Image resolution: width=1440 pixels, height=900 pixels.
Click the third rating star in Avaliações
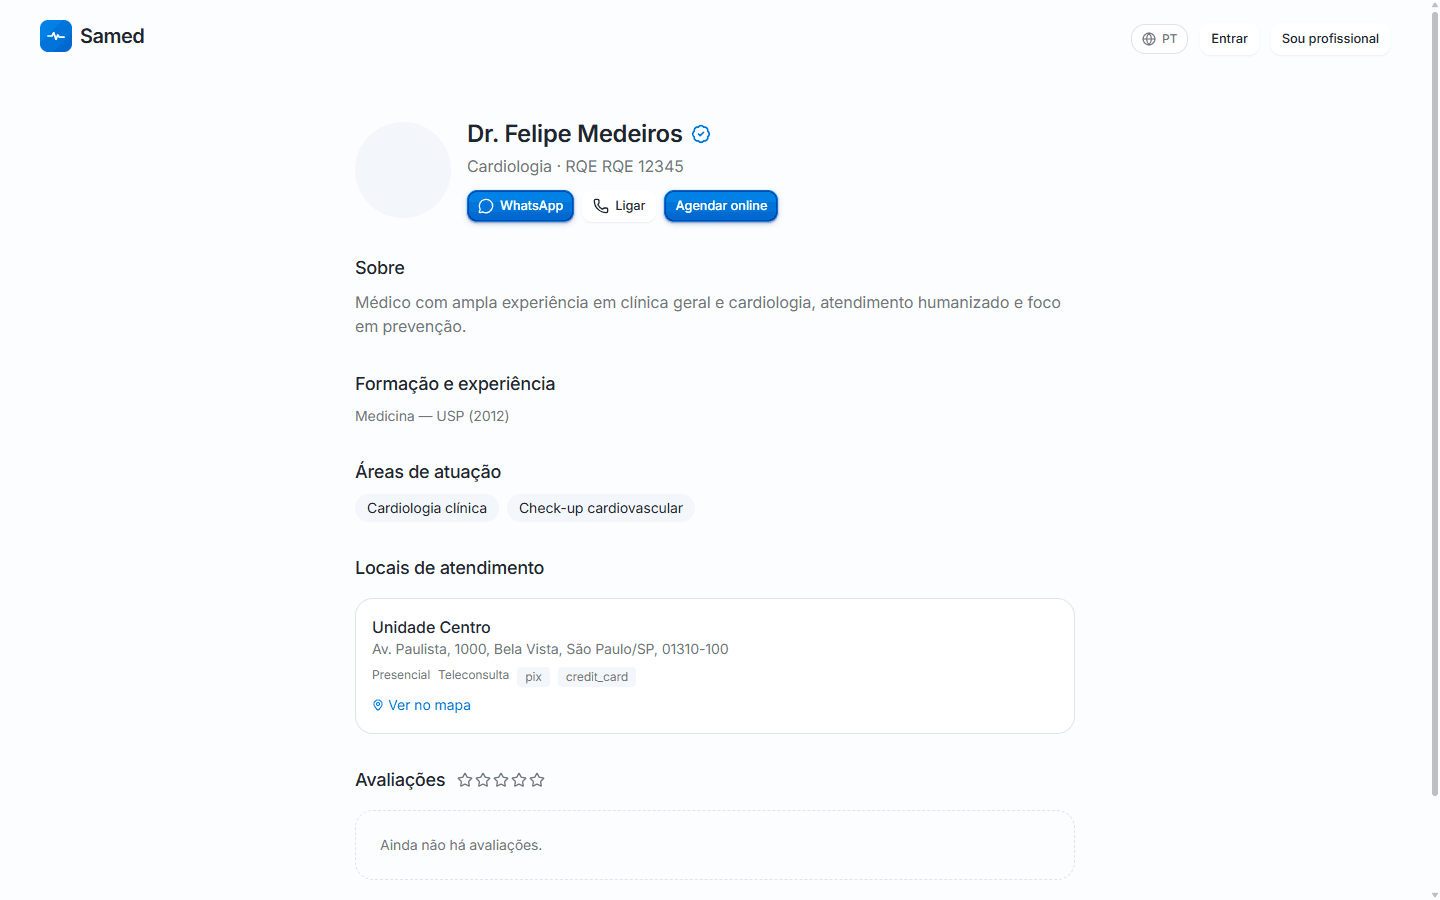[x=501, y=780]
